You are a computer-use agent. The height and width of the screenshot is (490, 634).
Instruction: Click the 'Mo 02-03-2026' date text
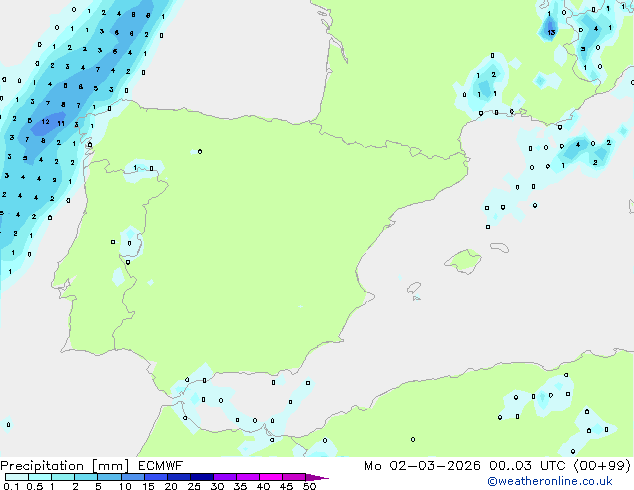(x=422, y=466)
